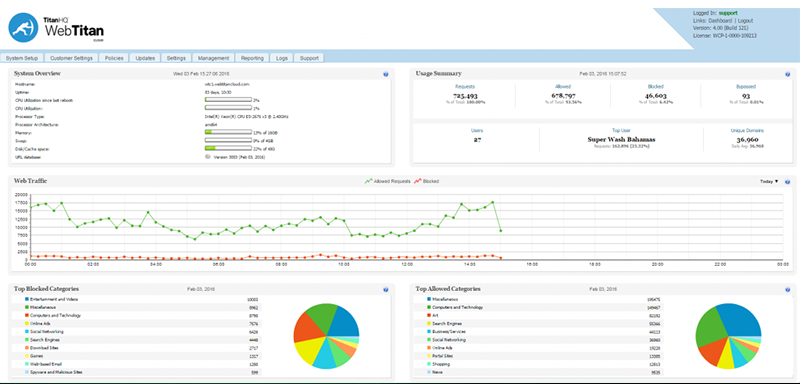Open the Policies tab
Screen dimensions: 800x384
114,58
